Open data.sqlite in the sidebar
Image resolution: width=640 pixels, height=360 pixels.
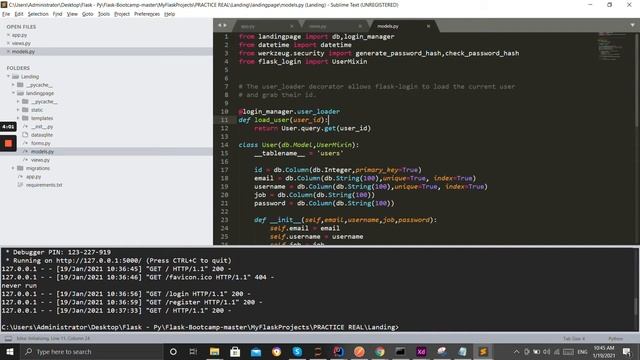pos(42,135)
